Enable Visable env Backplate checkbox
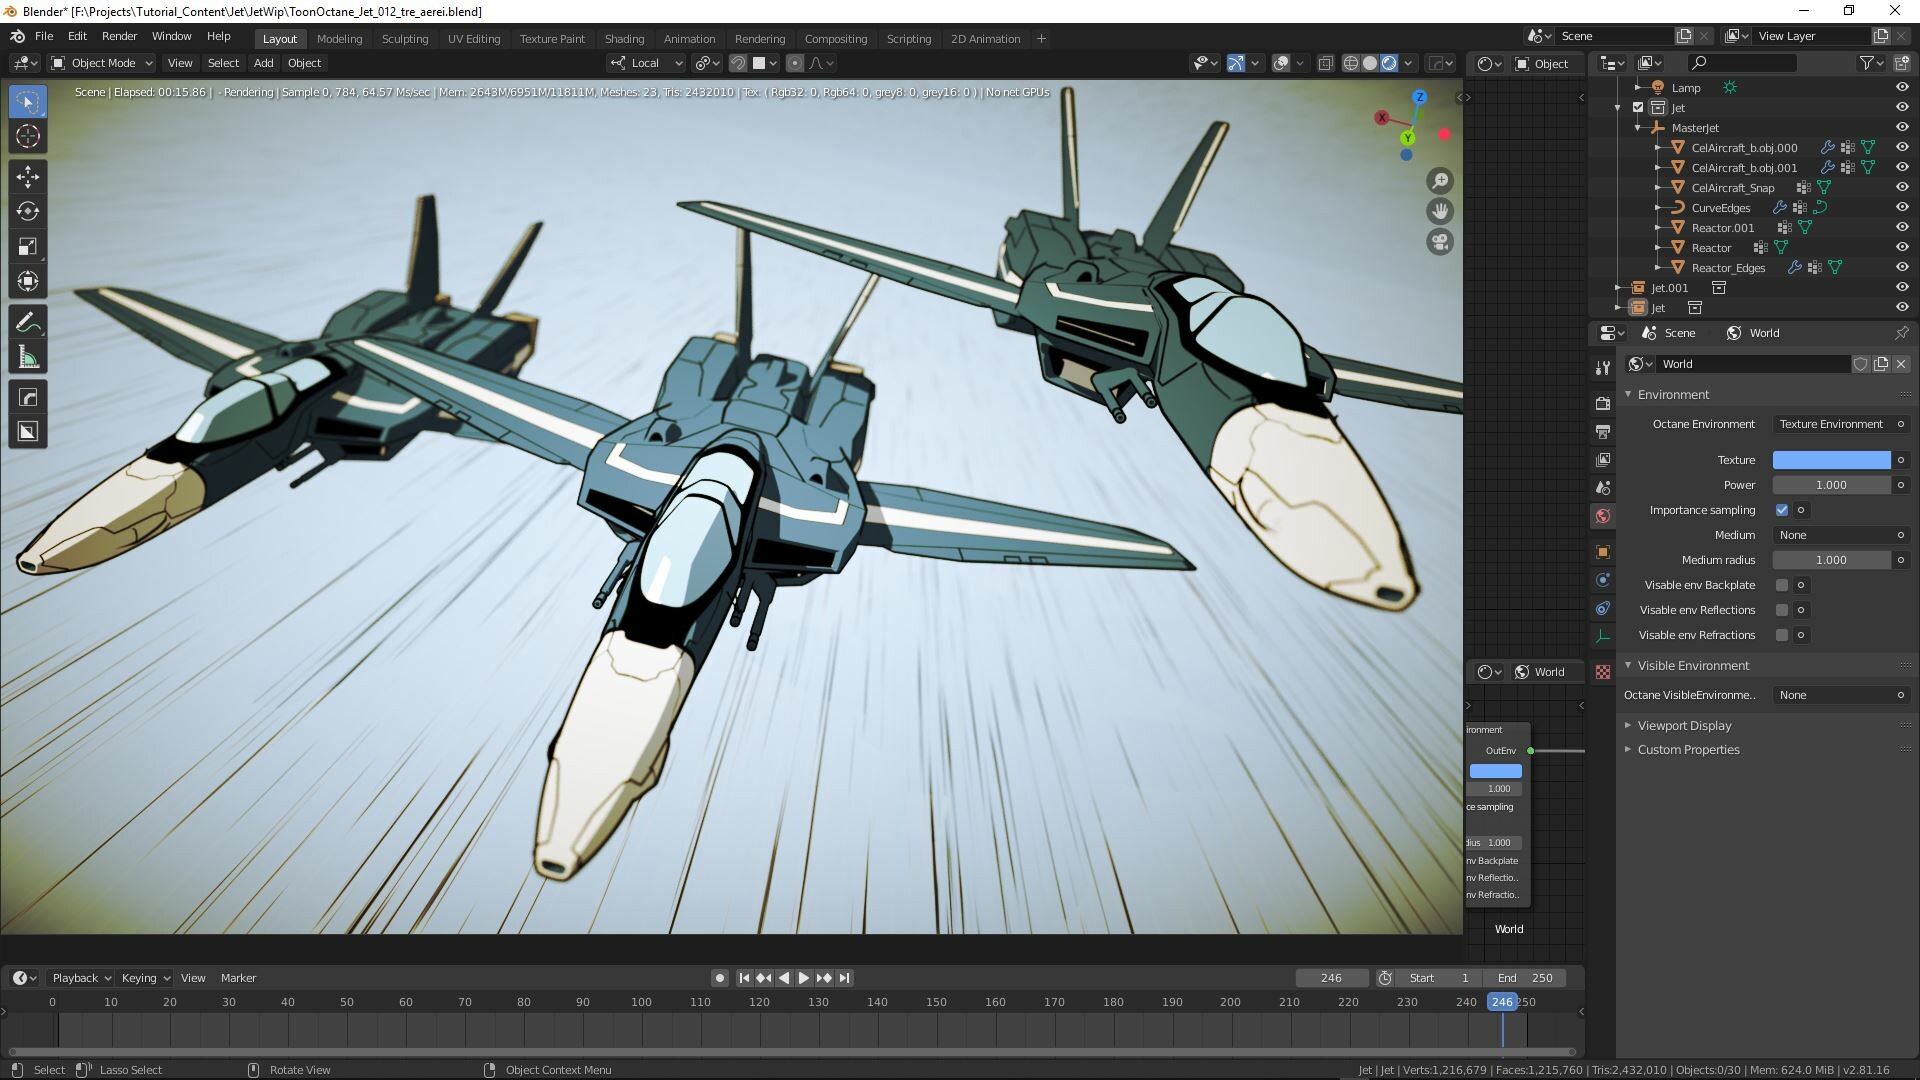This screenshot has height=1080, width=1920. 1782,585
